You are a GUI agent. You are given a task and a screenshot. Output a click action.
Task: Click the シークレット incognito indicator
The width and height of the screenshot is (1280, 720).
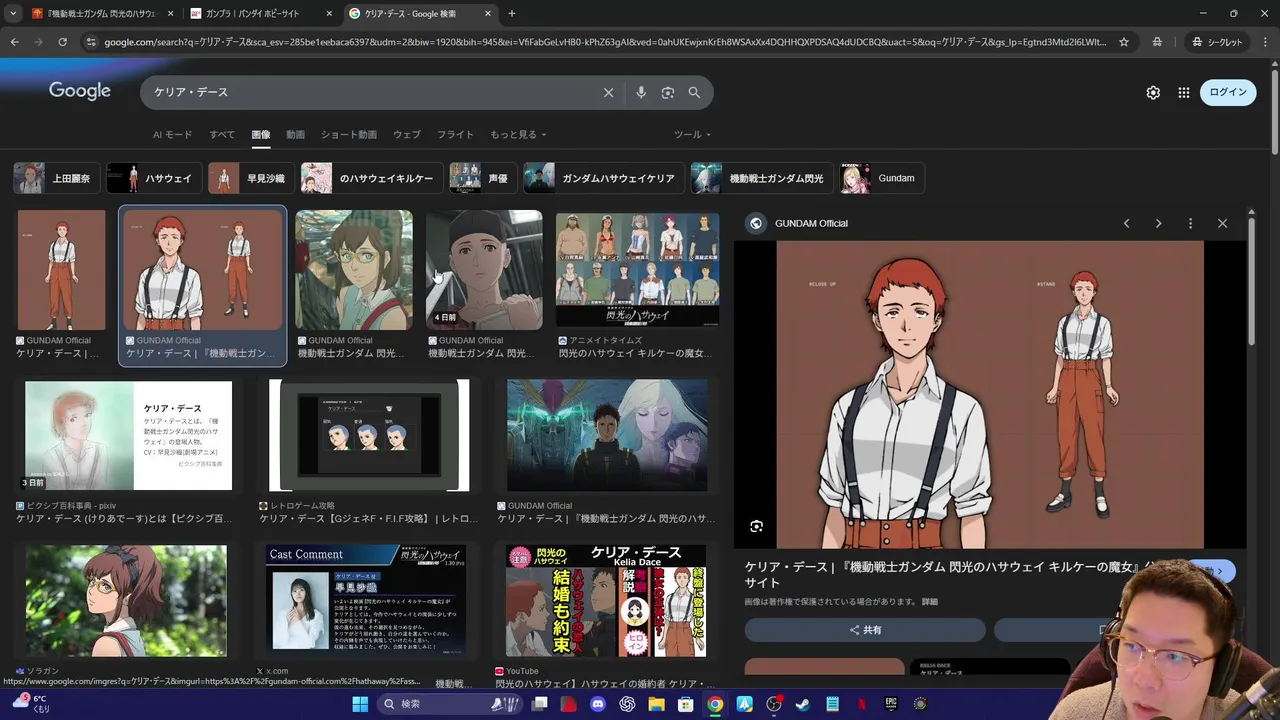1216,42
